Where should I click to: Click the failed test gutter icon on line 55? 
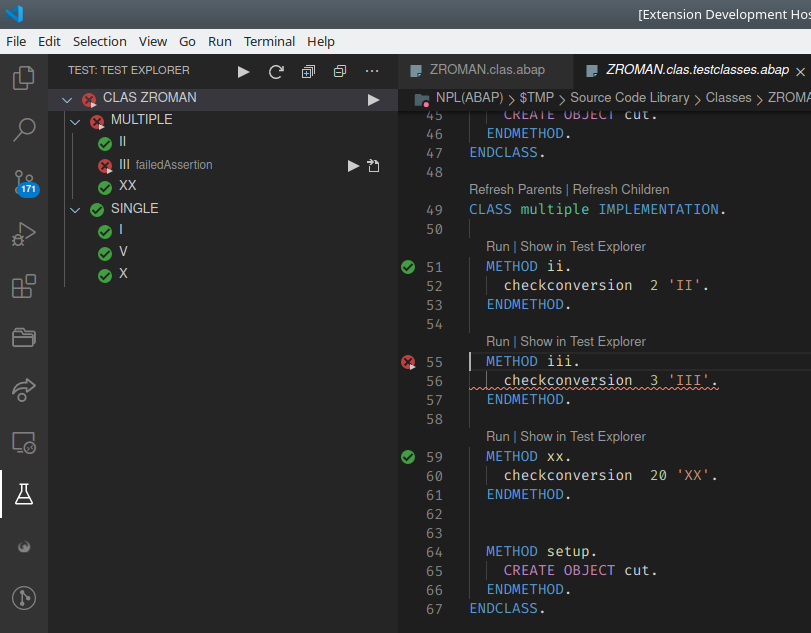point(408,362)
